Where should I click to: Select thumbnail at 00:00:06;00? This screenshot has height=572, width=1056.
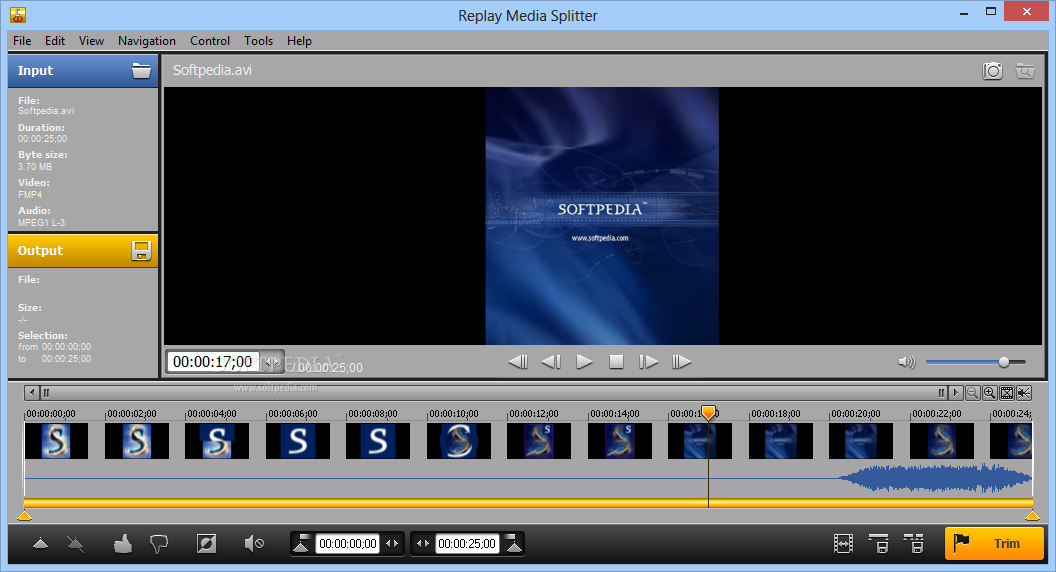click(298, 441)
